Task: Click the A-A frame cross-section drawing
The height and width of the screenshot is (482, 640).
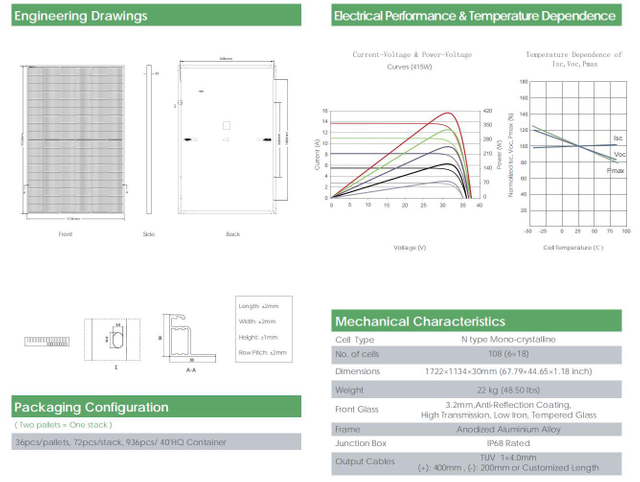Action: click(x=189, y=339)
